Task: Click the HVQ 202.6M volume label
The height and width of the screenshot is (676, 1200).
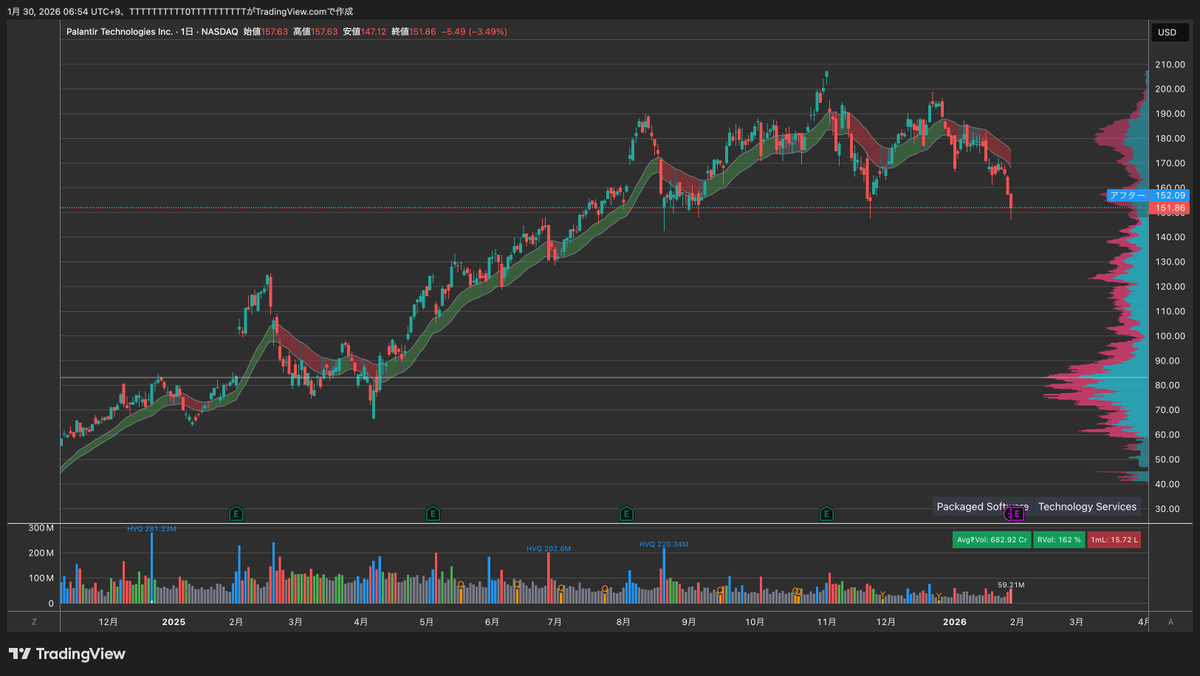Action: coord(549,548)
